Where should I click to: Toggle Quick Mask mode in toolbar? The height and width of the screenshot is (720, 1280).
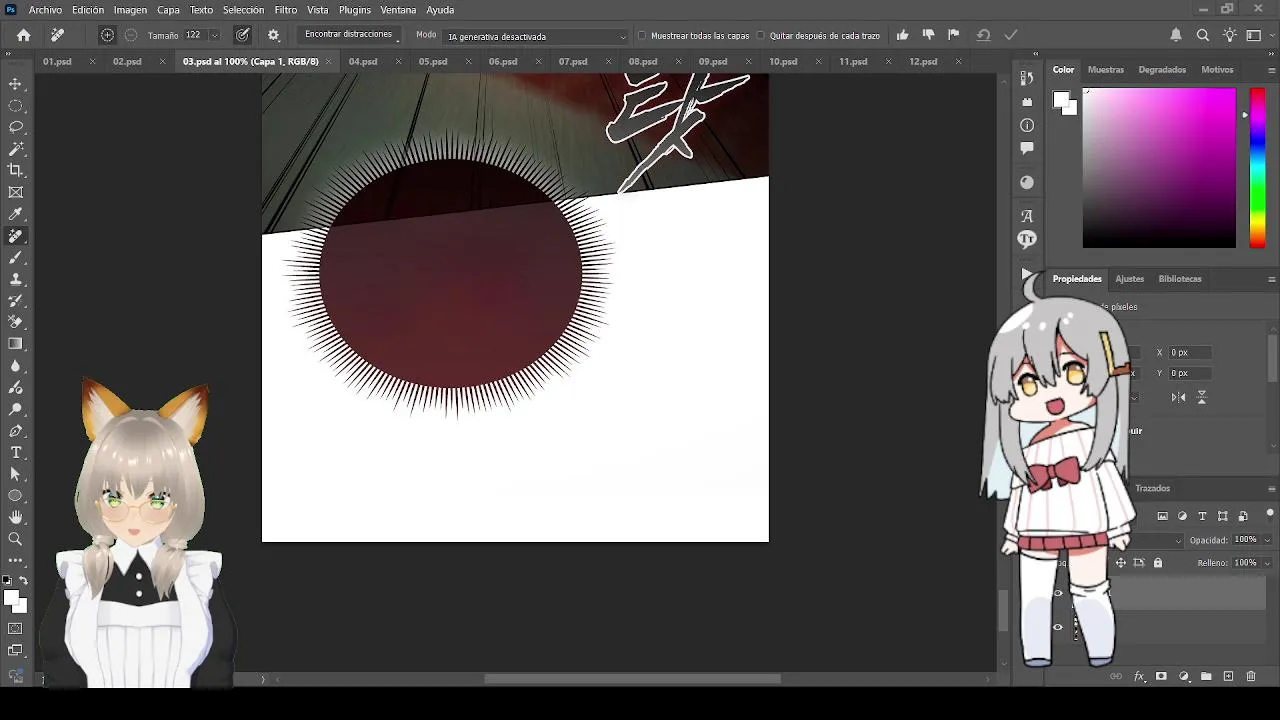click(15, 629)
